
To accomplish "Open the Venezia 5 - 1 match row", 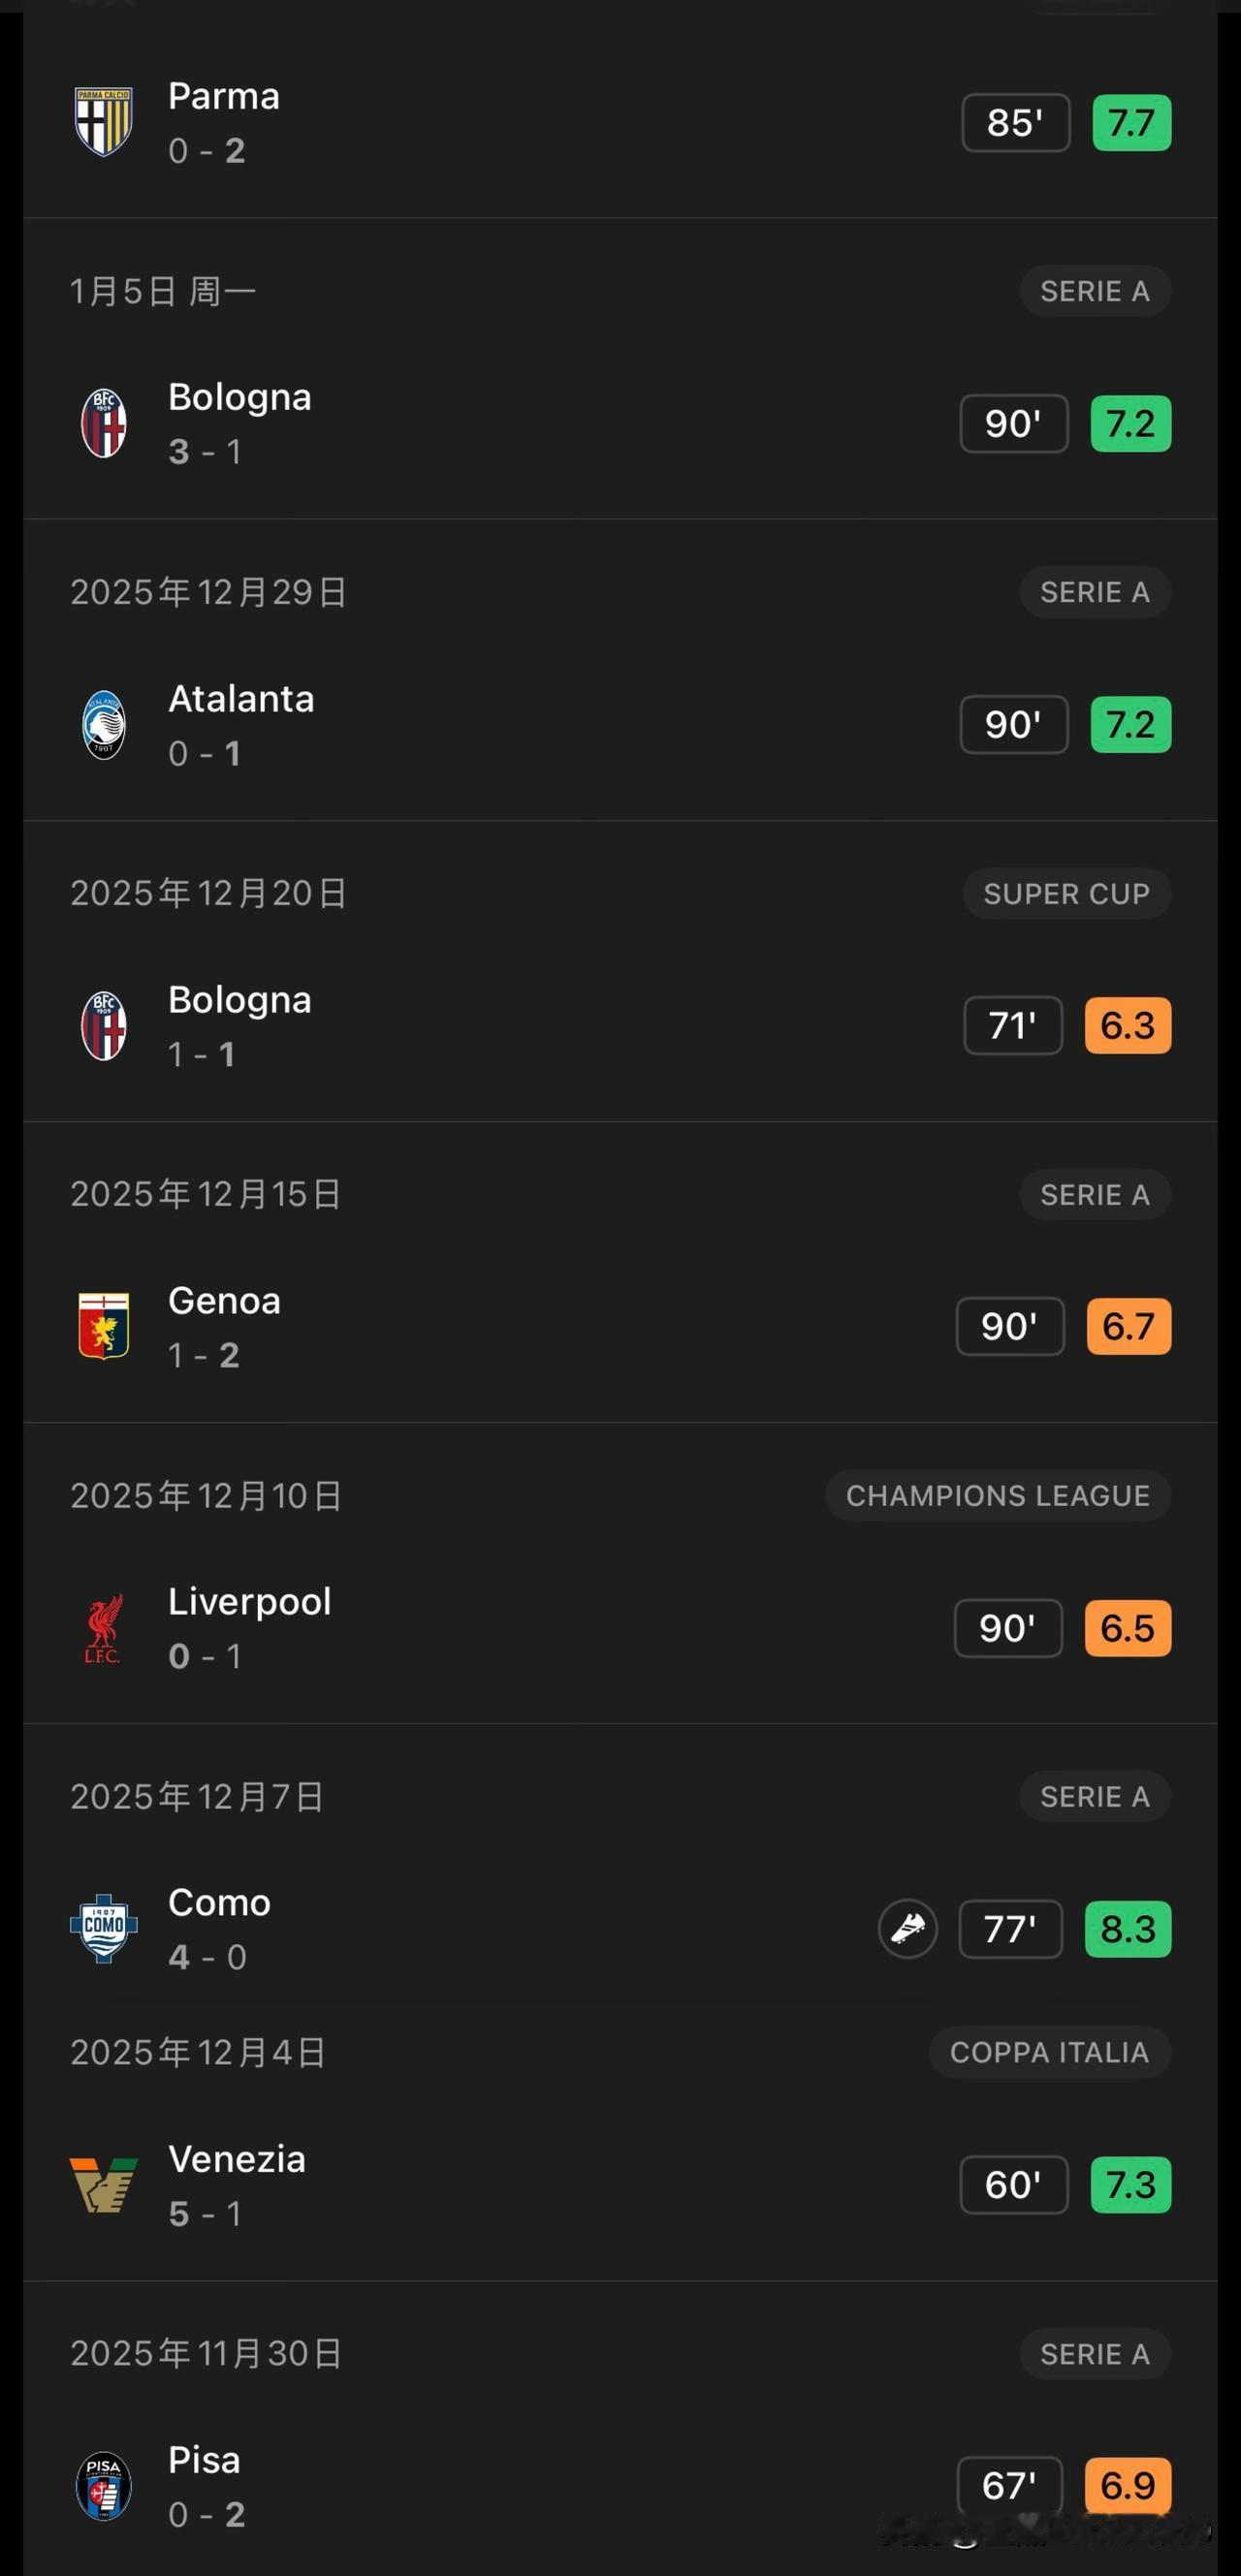I will pos(620,2185).
